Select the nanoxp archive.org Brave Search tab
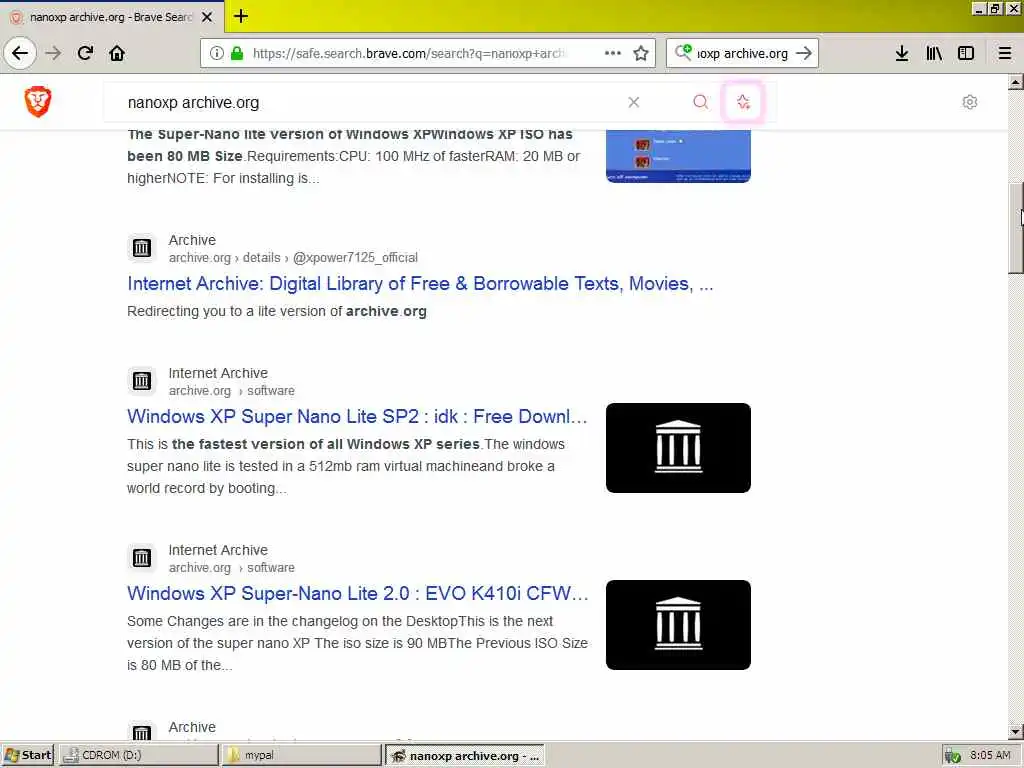This screenshot has width=1024, height=768. point(111,17)
